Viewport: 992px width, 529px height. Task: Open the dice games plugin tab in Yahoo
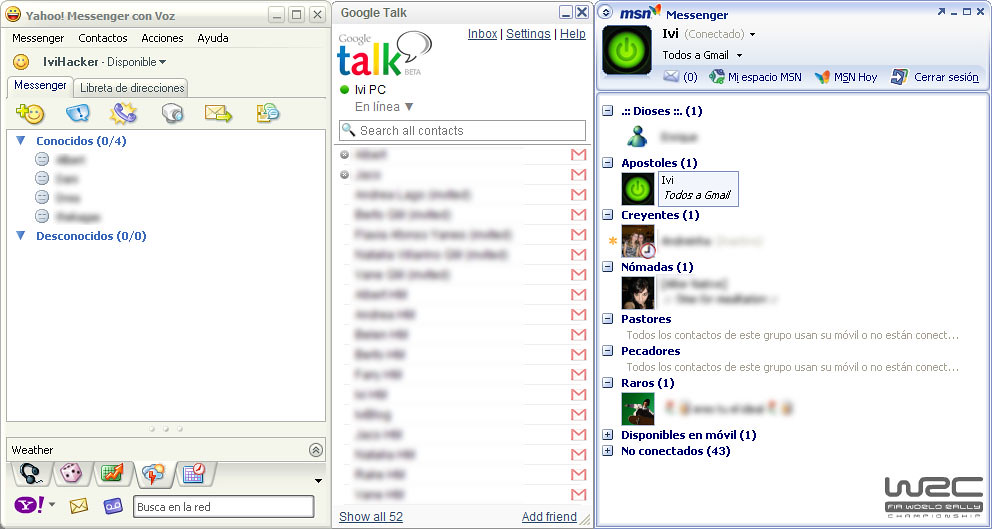[71, 473]
